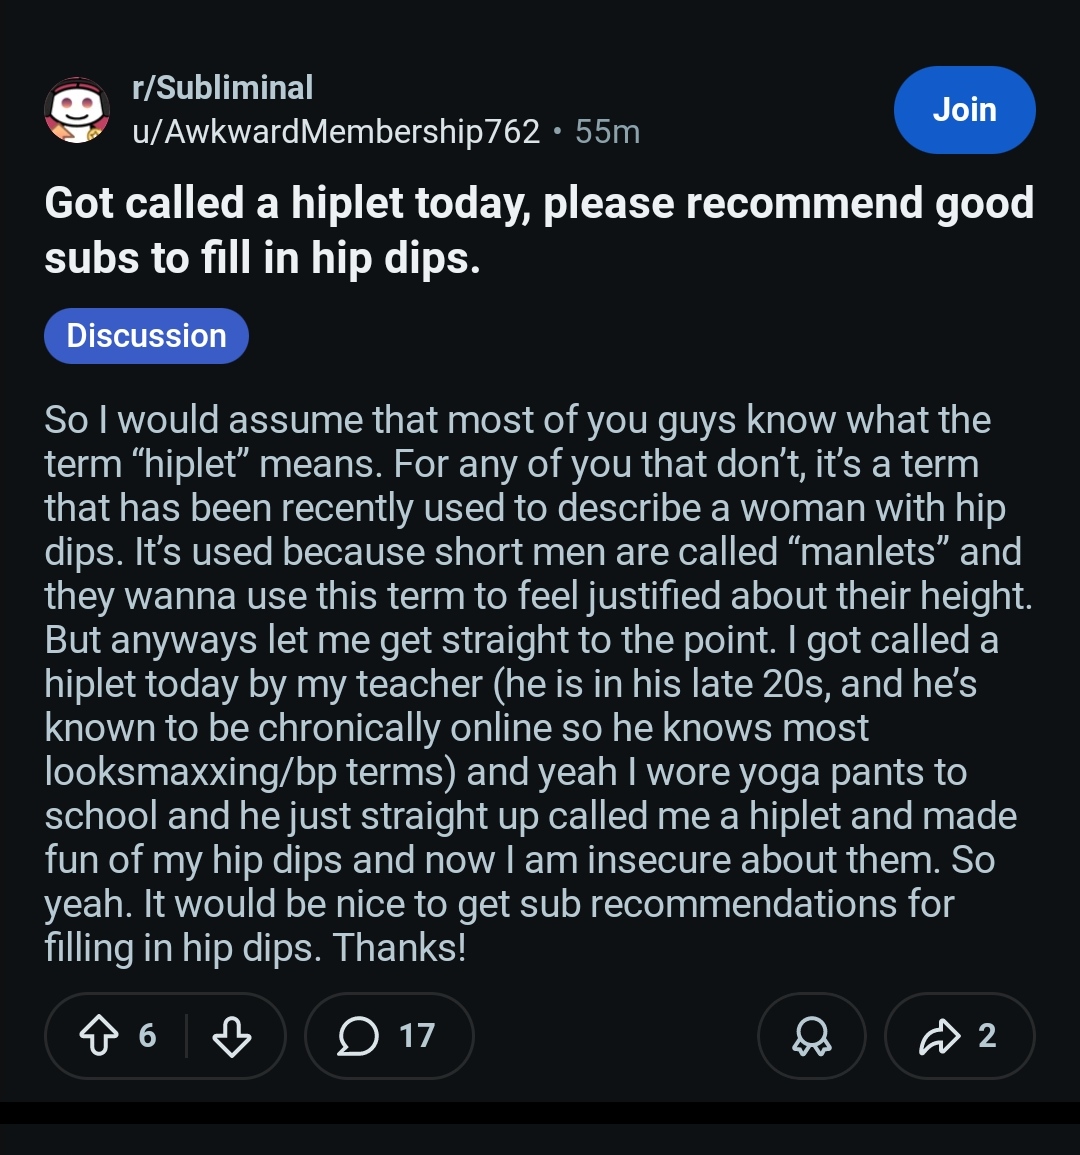Click 'subs to fill in hip dips' heading line
Screen dimensions: 1080x1155
[x=262, y=258]
